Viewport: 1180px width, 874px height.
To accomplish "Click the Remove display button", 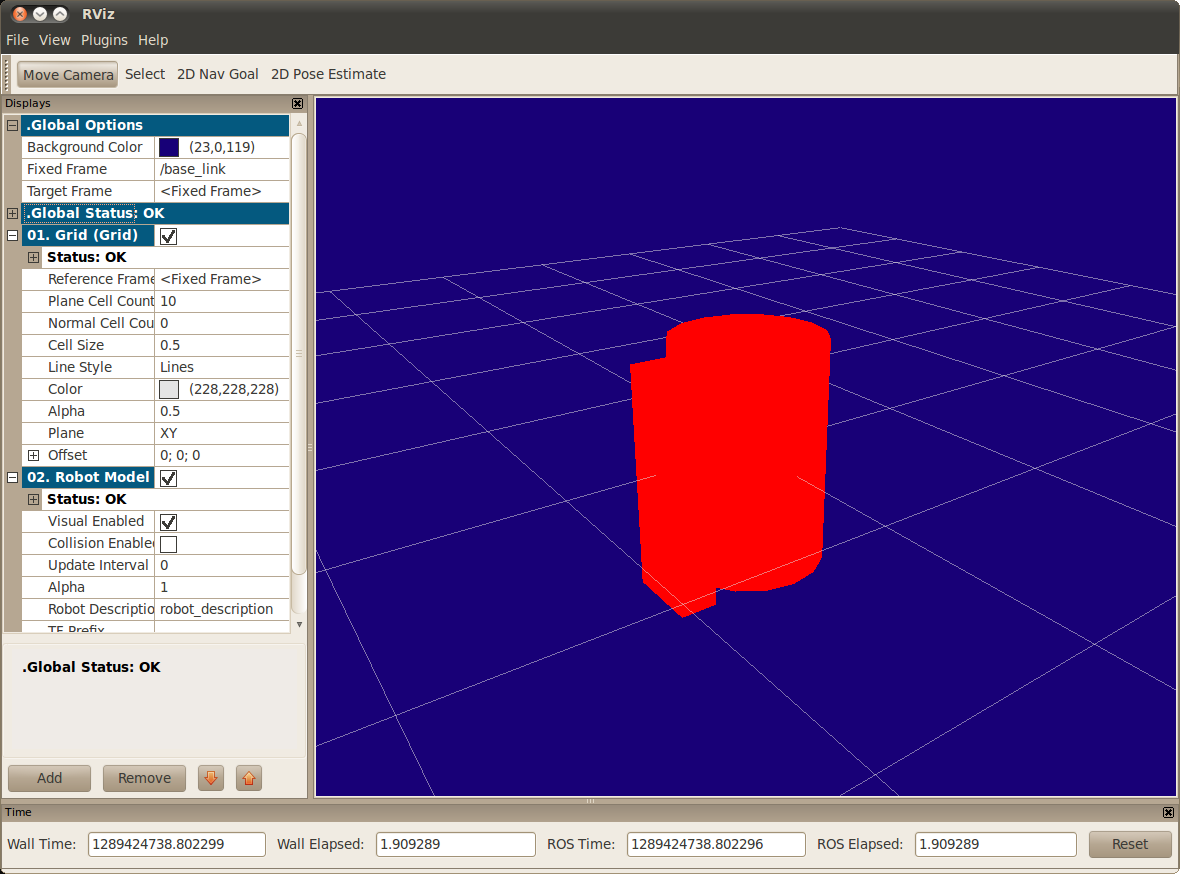I will tap(144, 778).
